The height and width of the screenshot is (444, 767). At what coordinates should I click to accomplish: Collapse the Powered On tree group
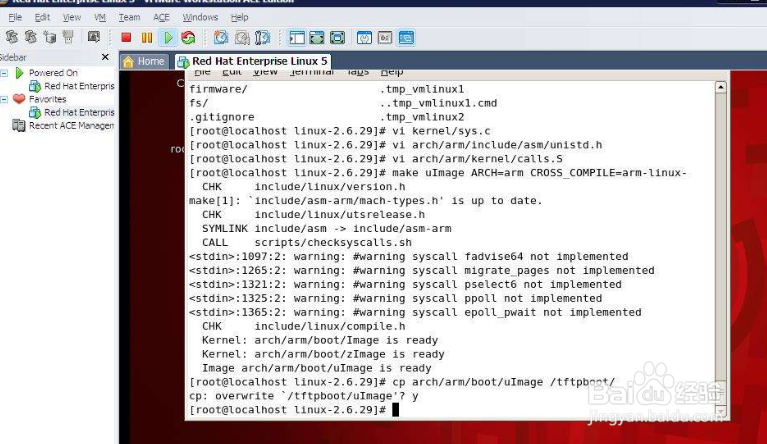[4, 73]
